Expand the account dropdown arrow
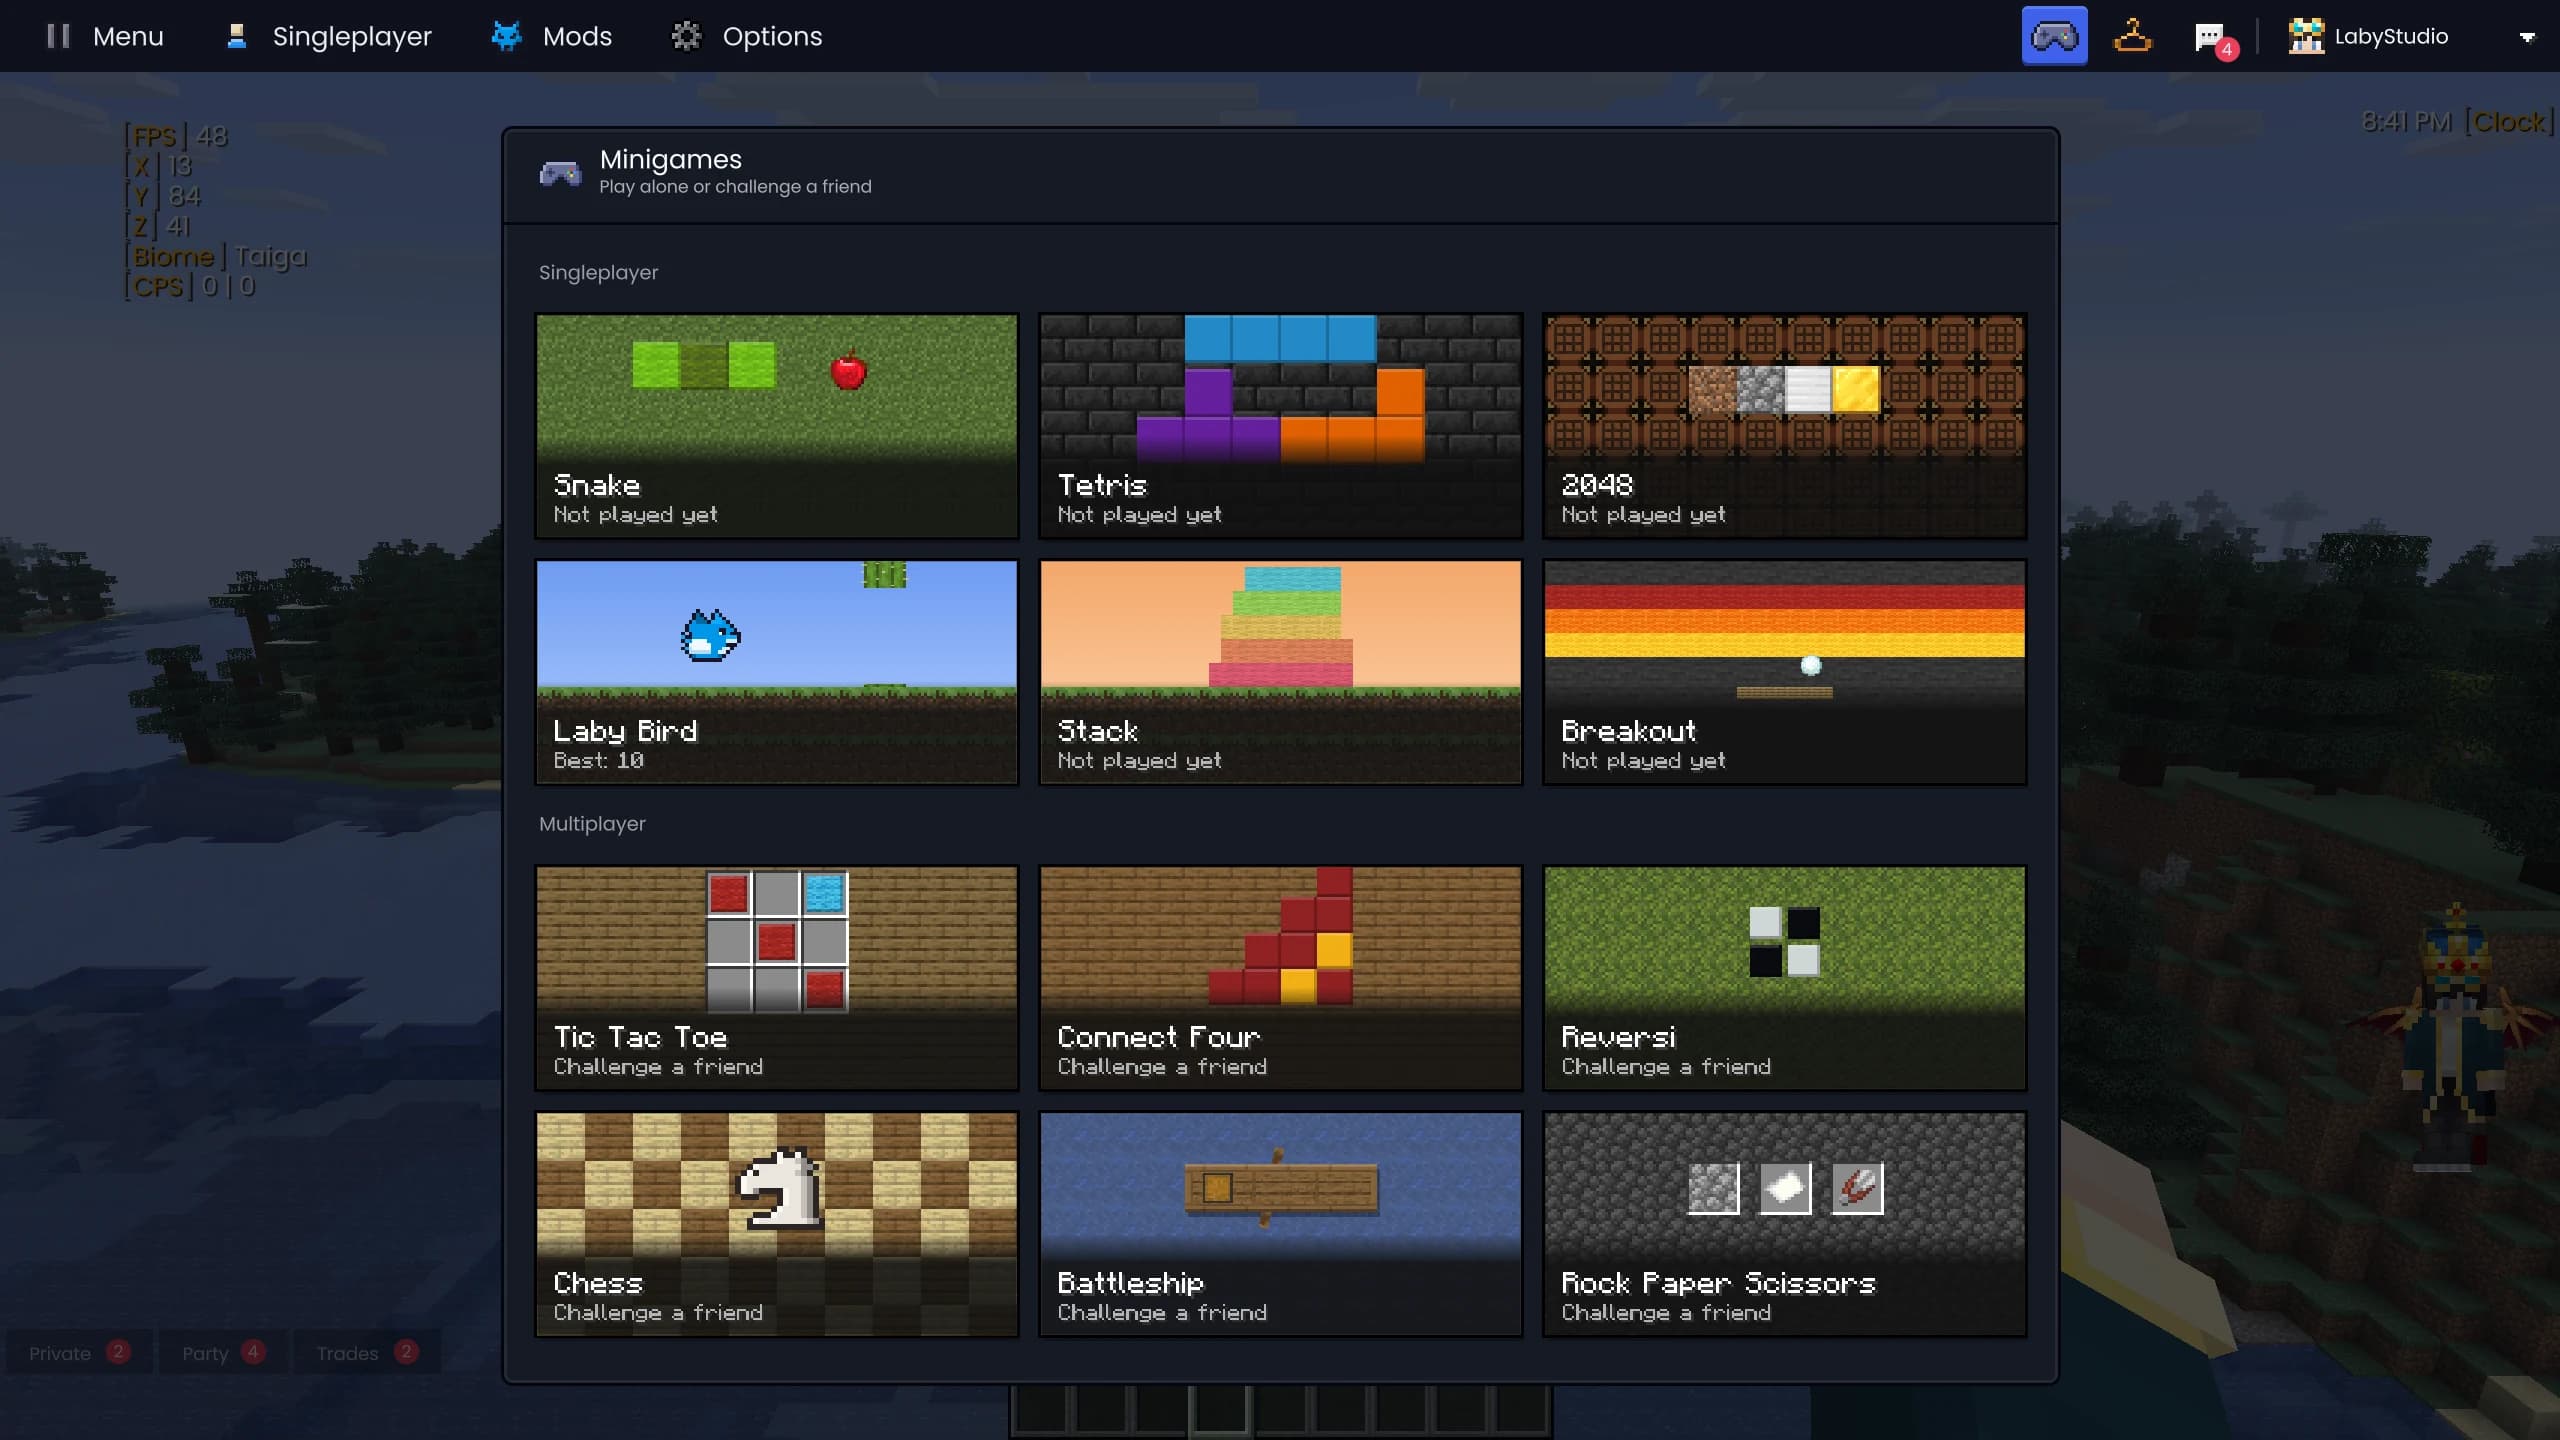The height and width of the screenshot is (1440, 2560). pyautogui.click(x=2527, y=37)
